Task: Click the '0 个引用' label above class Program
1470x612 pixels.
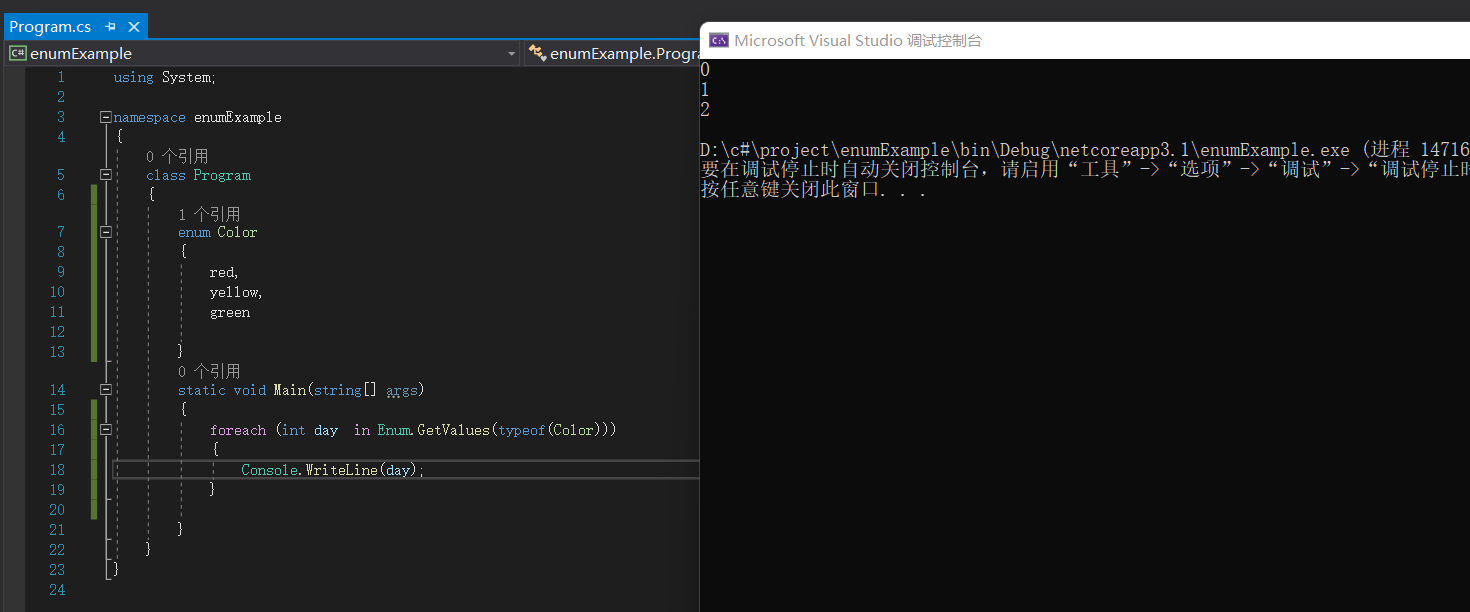Action: (177, 156)
